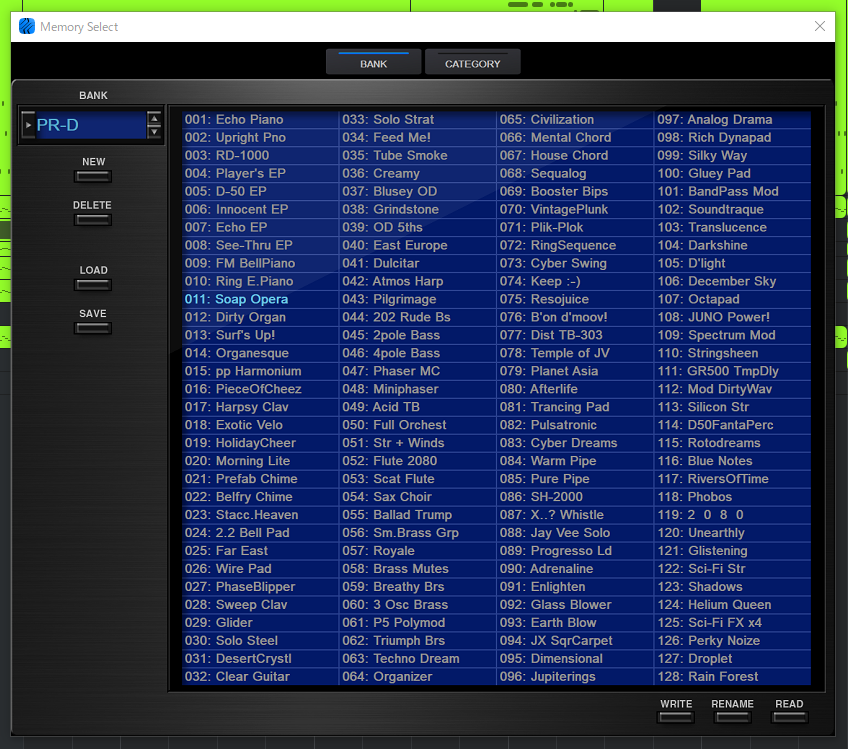Image resolution: width=848 pixels, height=749 pixels.
Task: Select patch 067: House Chord
Action: click(x=575, y=155)
